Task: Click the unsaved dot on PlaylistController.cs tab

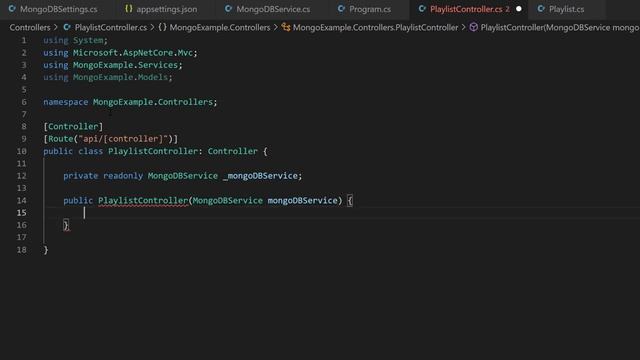Action: click(519, 9)
